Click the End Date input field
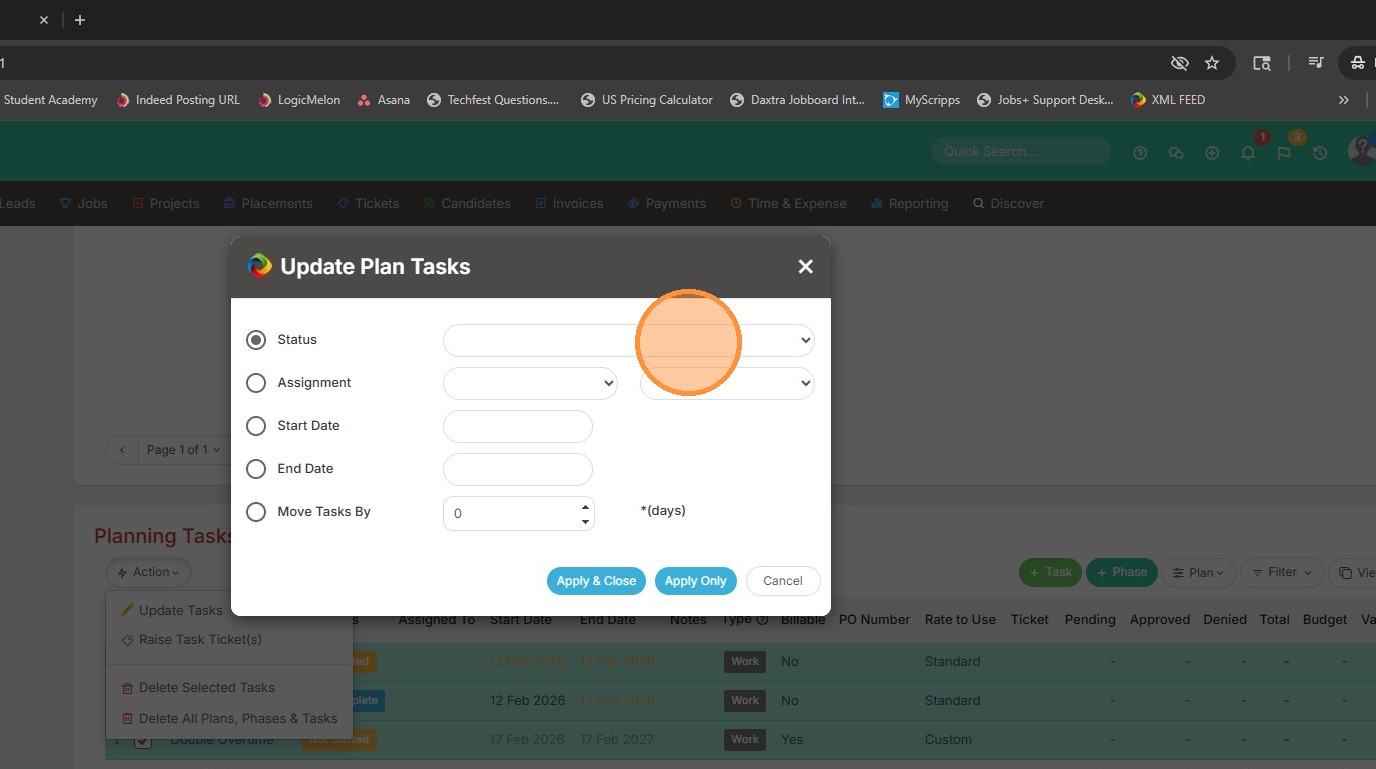The height and width of the screenshot is (769, 1376). 518,469
